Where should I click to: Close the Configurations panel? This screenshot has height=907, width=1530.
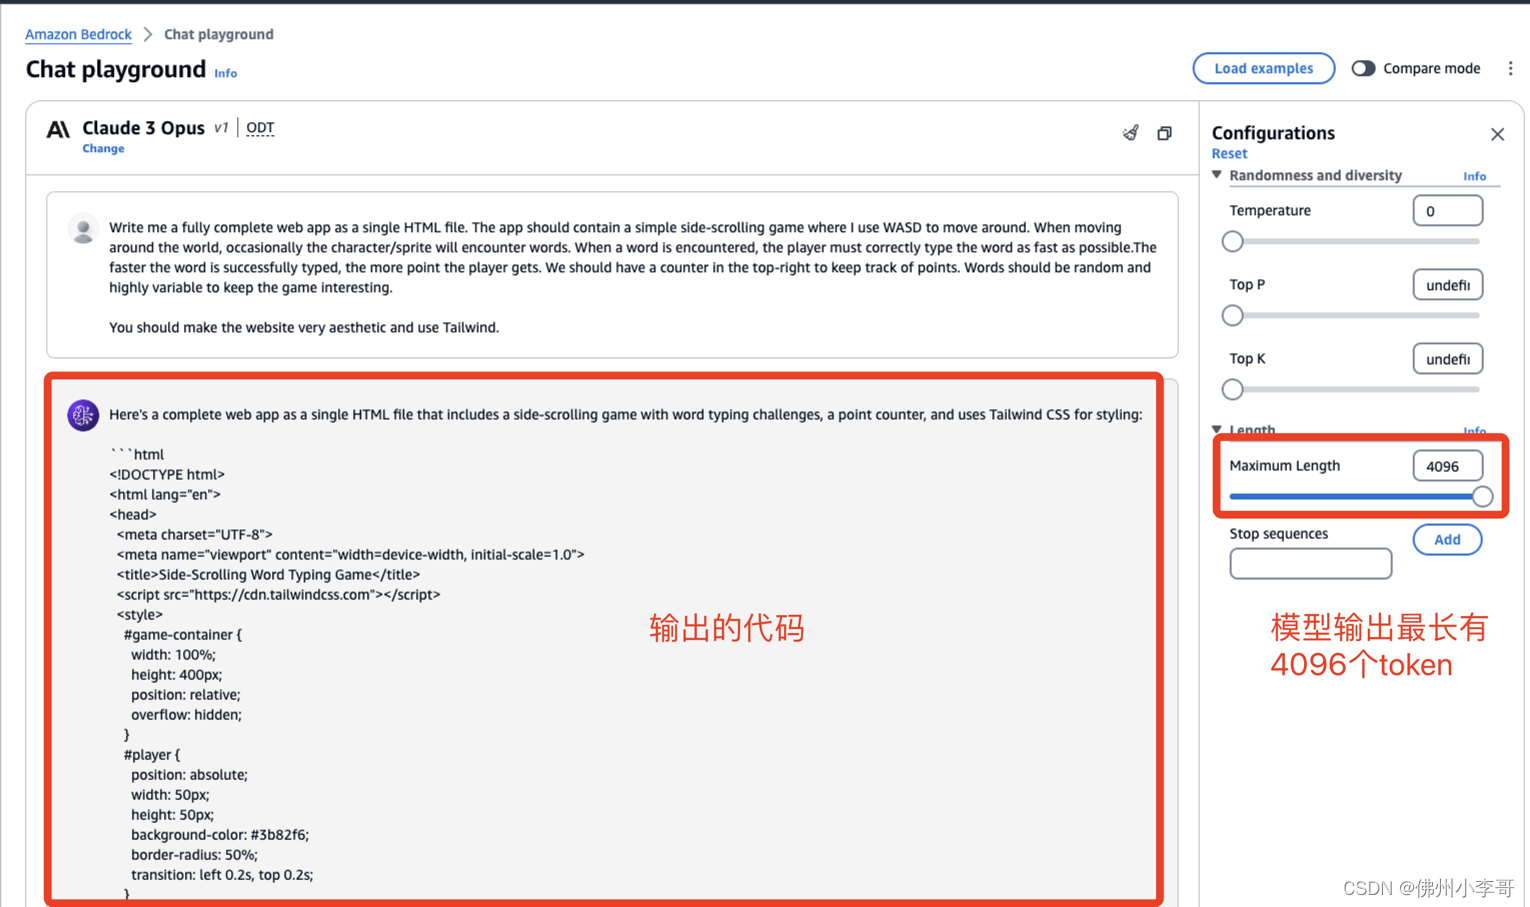pos(1497,134)
